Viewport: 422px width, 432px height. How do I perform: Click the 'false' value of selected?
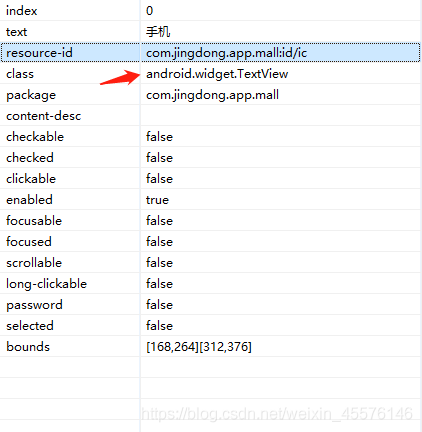point(159,326)
